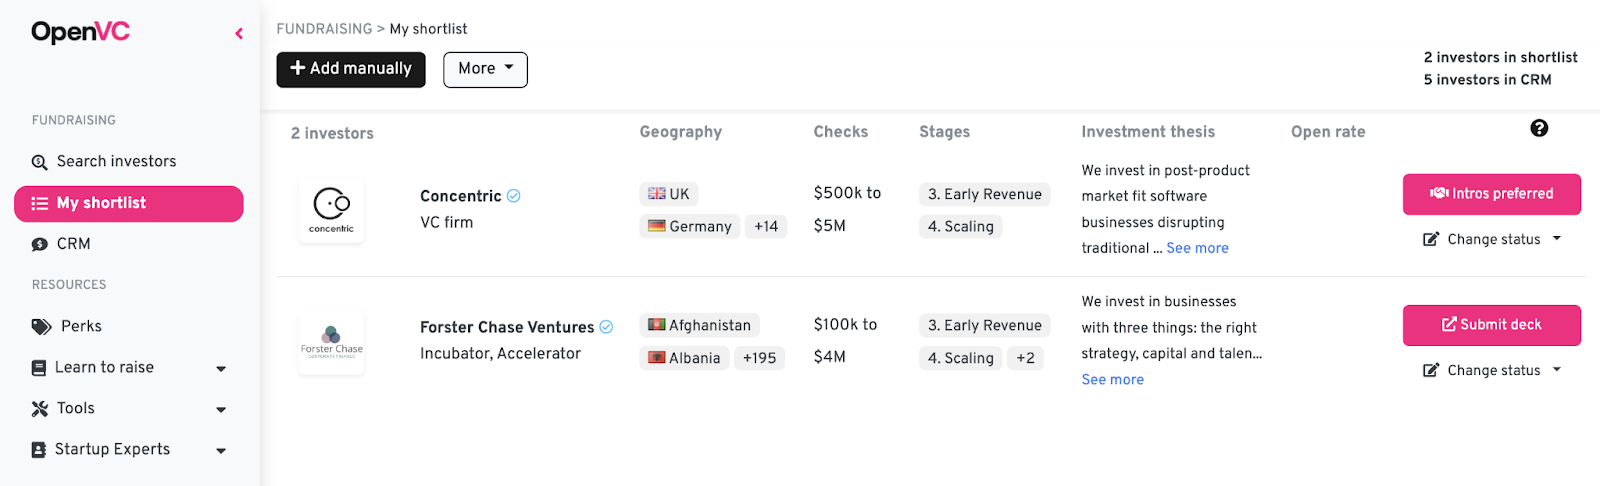Open the help question mark icon
Viewport: 1600px width, 486px height.
pyautogui.click(x=1539, y=128)
